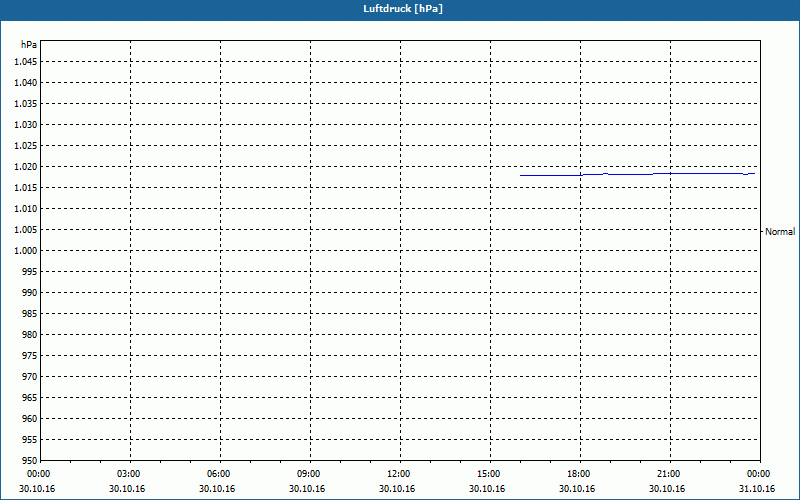800x500 pixels.
Task: Click the 30.10.16 date under 18:00
Action: click(577, 489)
